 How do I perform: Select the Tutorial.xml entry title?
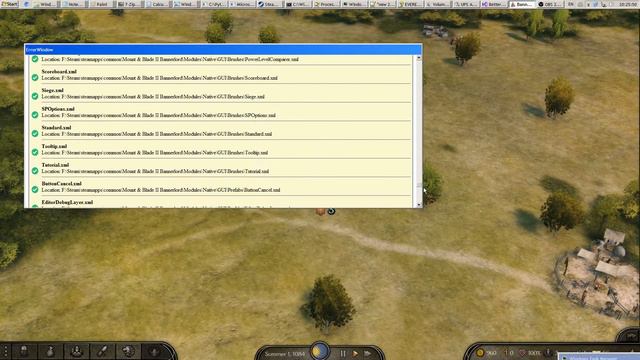(55, 165)
